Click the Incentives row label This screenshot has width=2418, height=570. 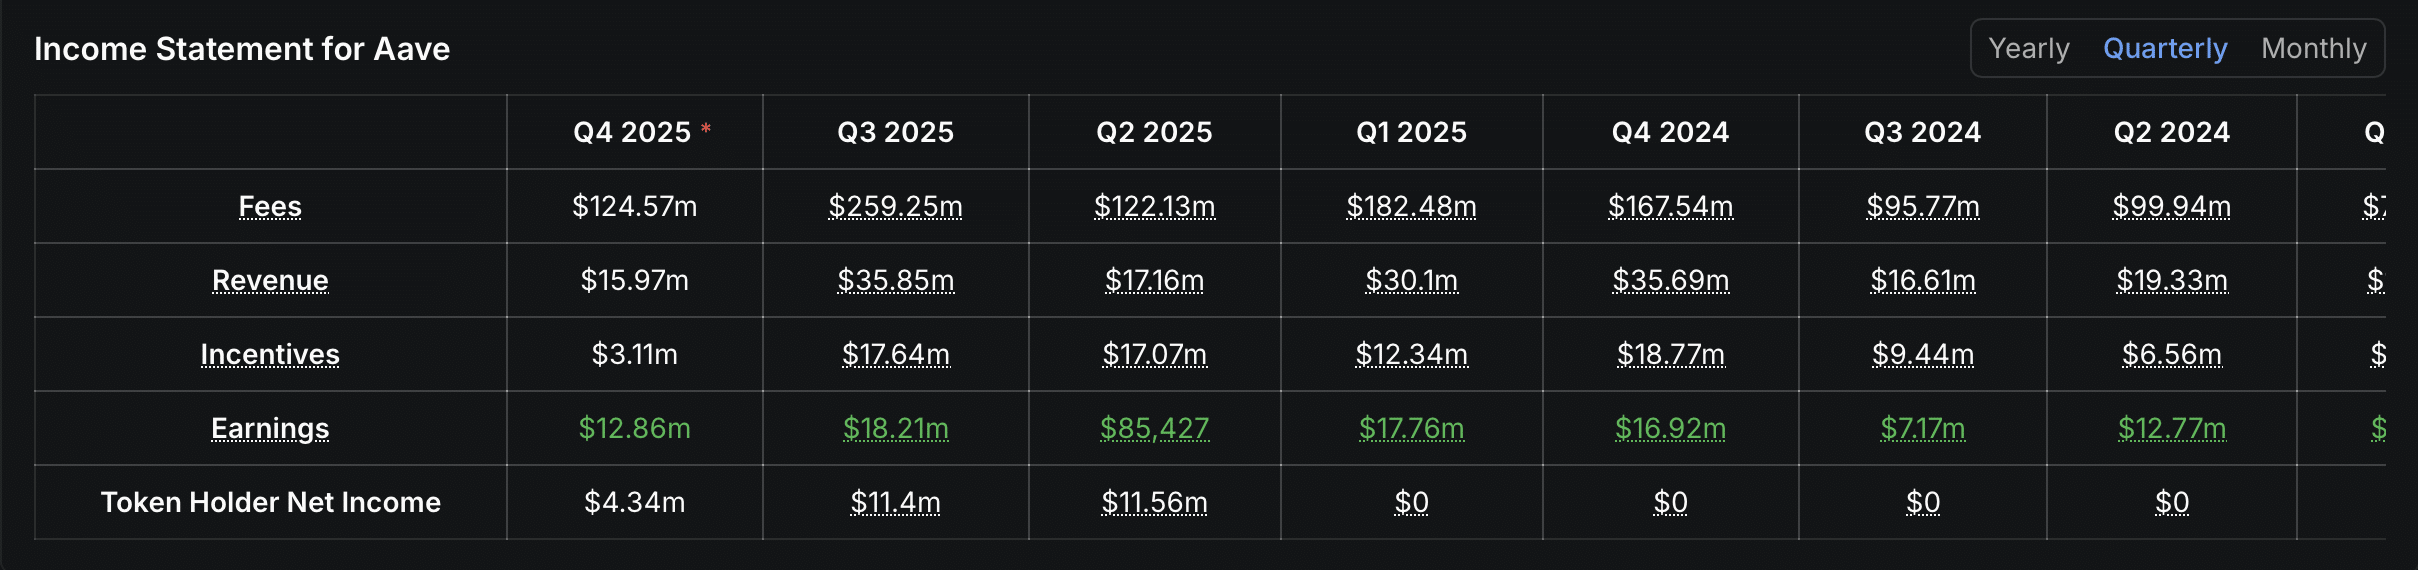point(270,354)
